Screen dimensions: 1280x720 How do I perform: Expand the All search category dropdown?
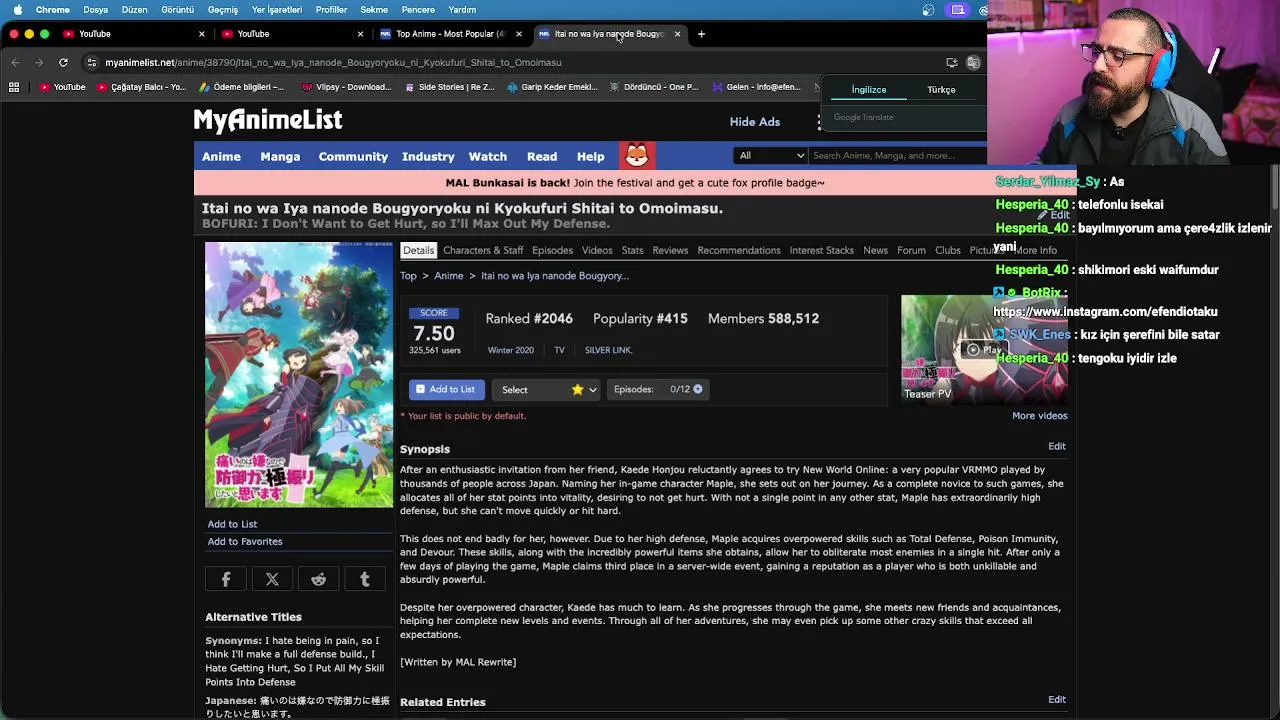click(x=770, y=156)
